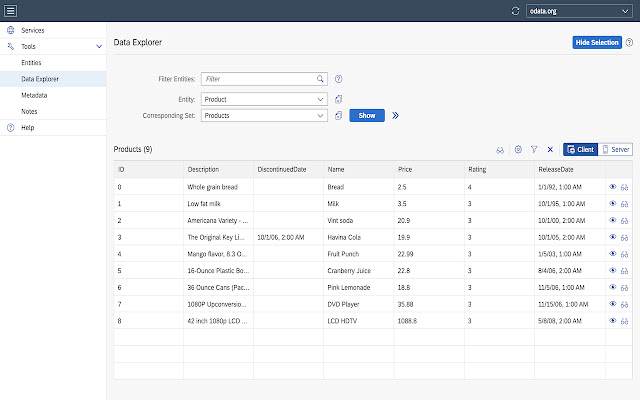Open the Notes page
The height and width of the screenshot is (400, 640).
[53, 111]
